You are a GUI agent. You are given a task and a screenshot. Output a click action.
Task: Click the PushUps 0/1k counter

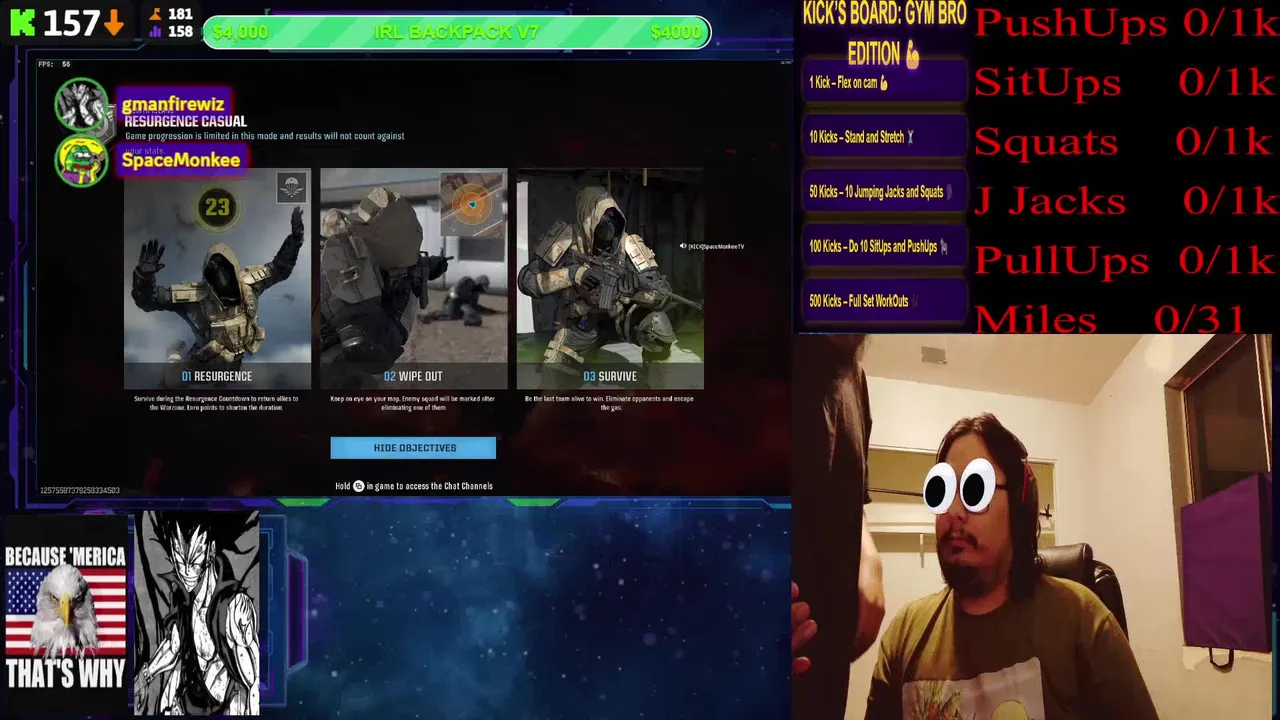coord(1126,22)
